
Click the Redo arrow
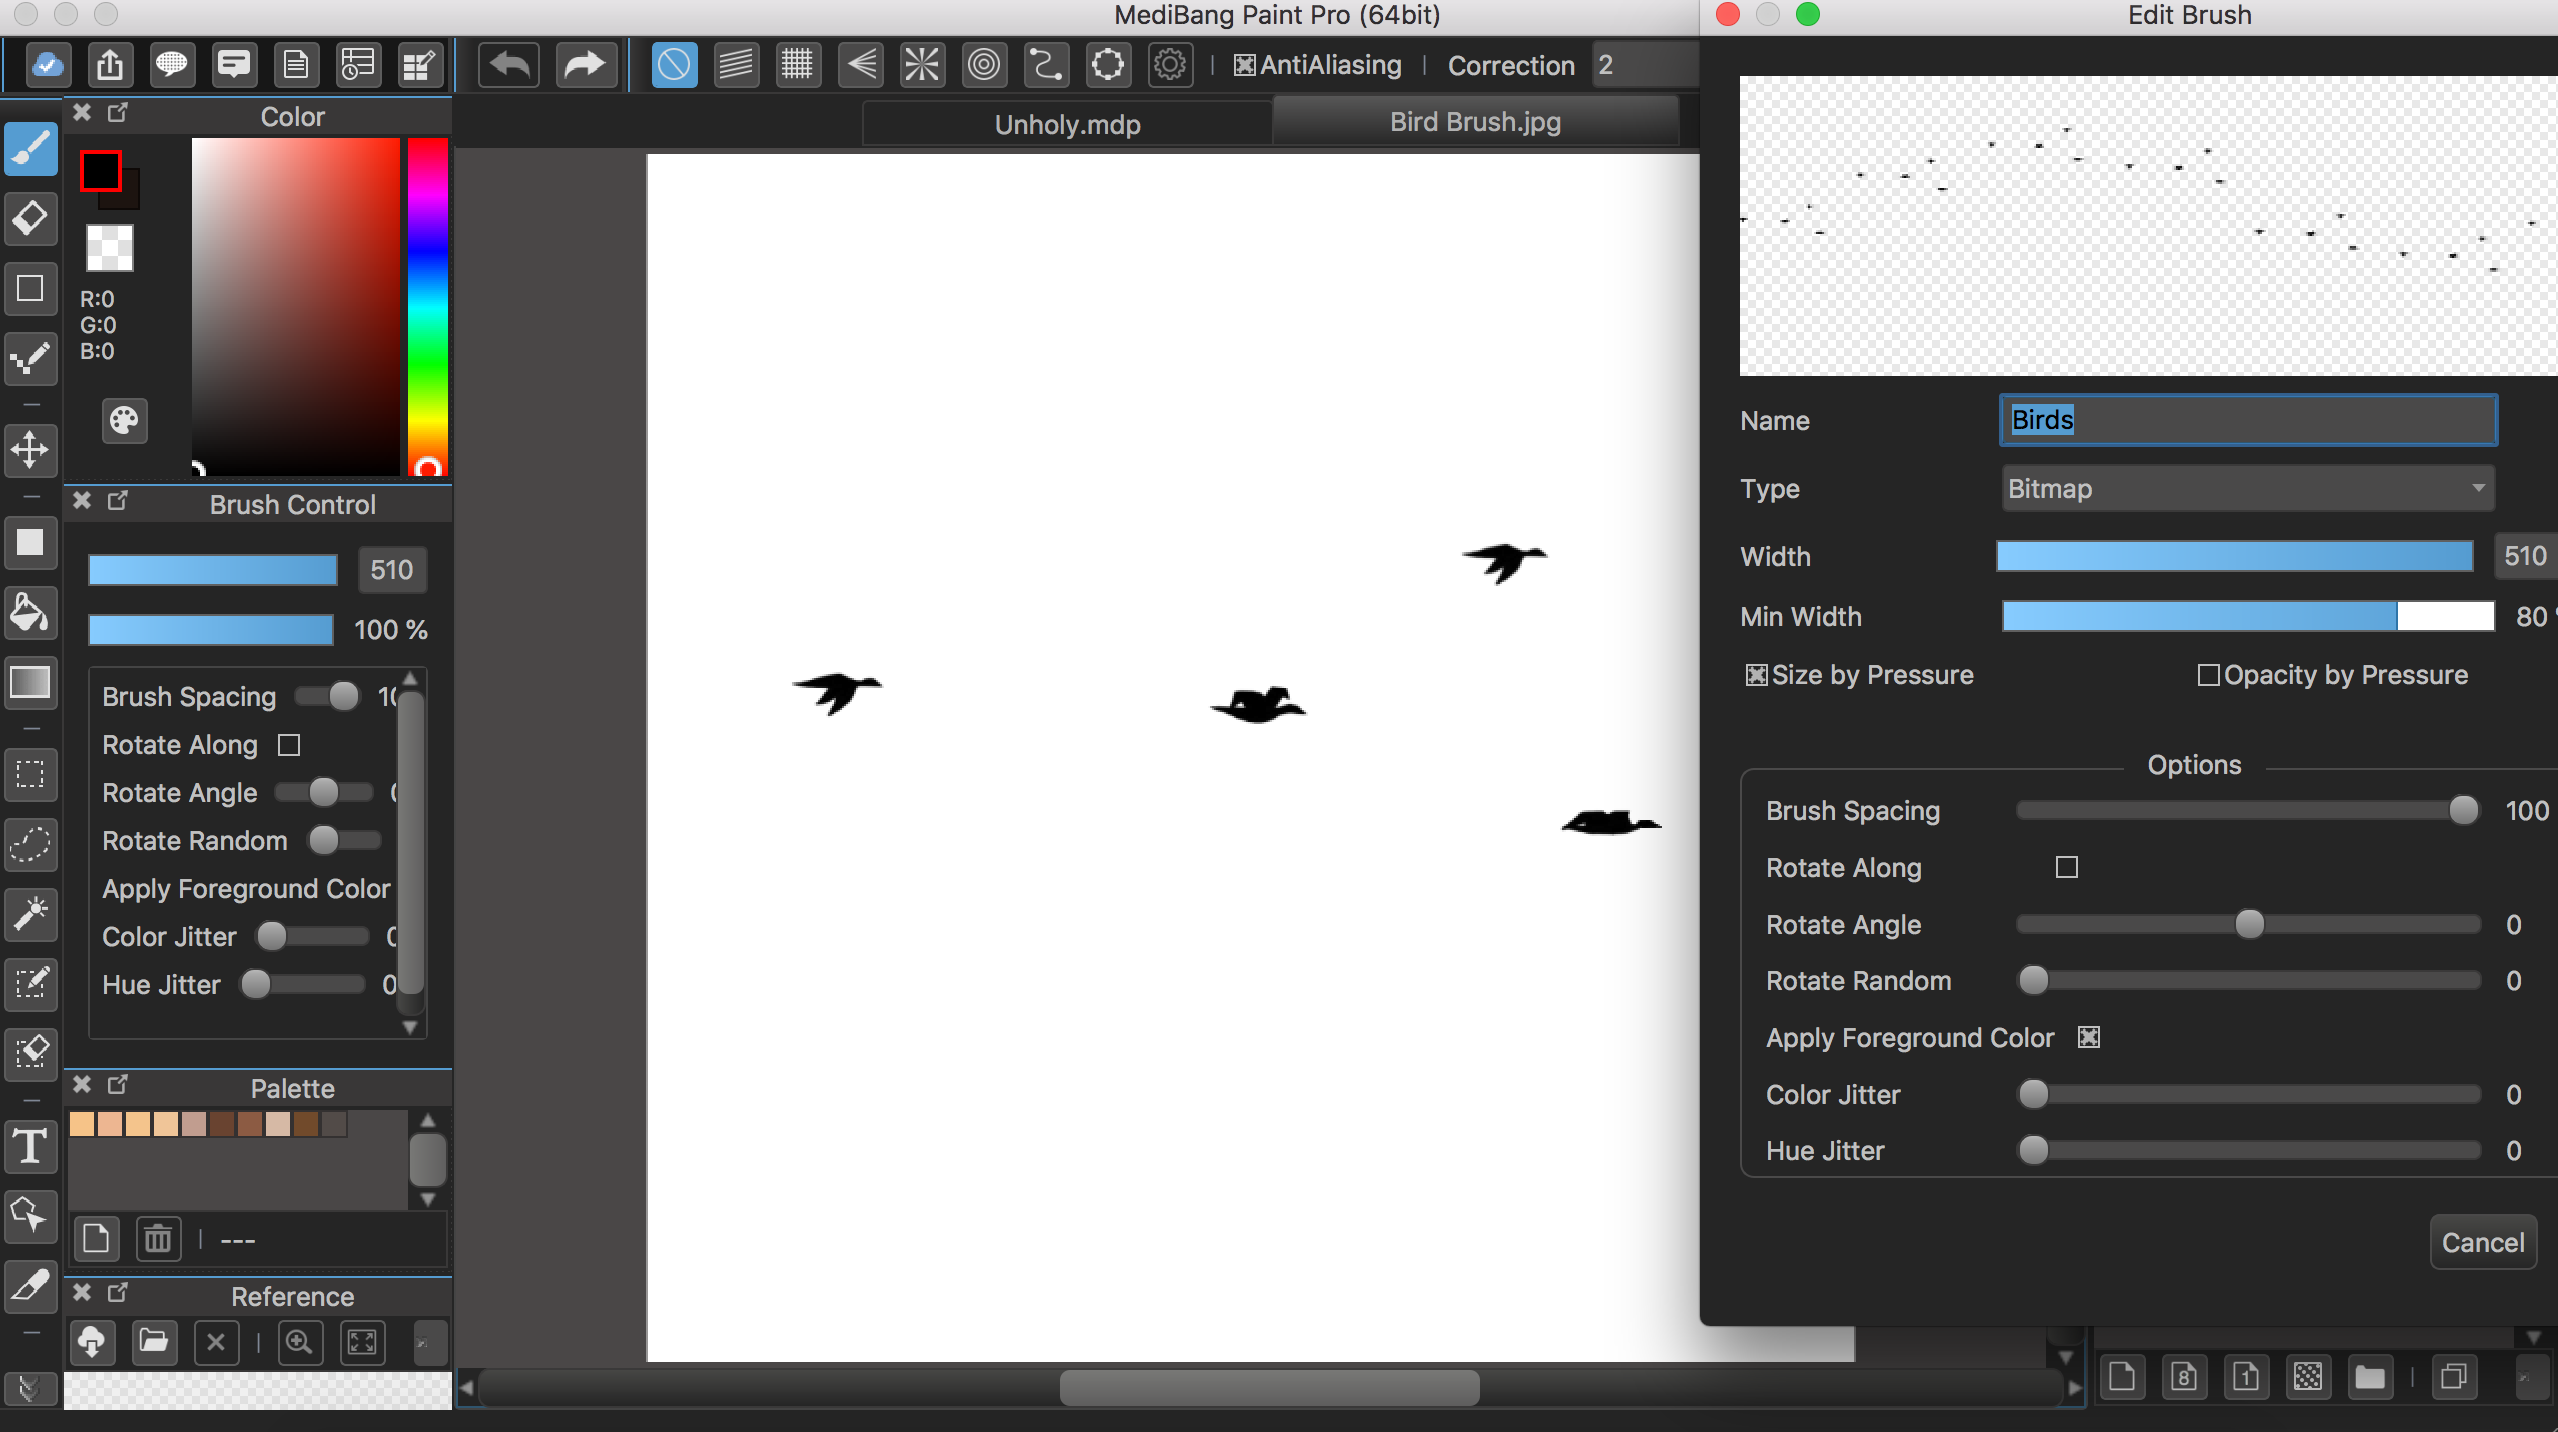(x=585, y=66)
